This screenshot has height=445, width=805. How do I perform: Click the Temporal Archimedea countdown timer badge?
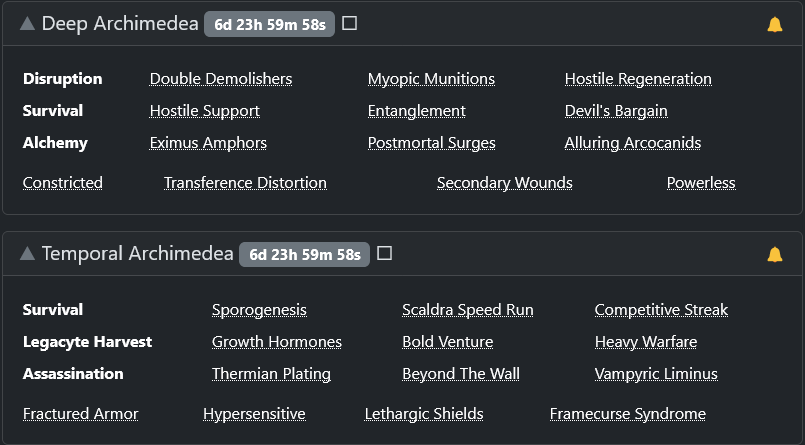[x=304, y=254]
